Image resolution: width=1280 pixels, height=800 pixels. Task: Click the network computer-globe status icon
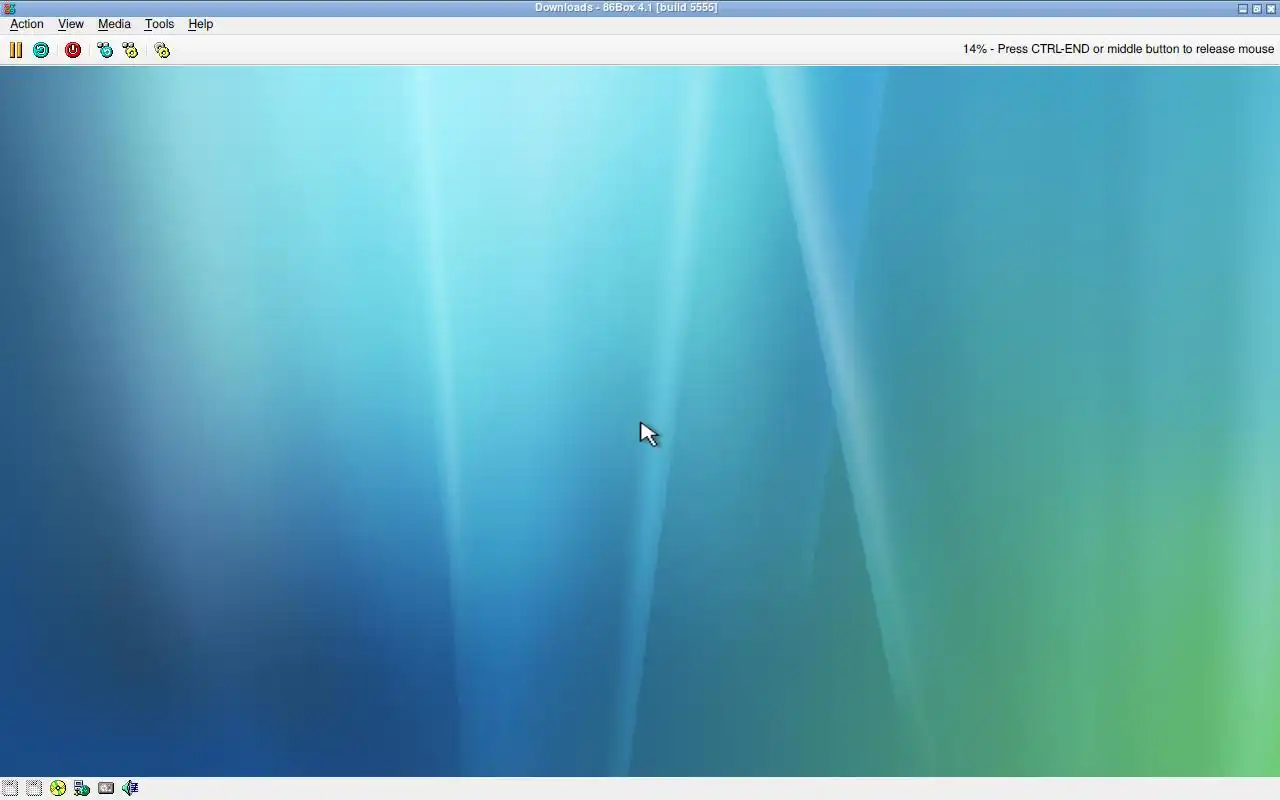(x=82, y=788)
